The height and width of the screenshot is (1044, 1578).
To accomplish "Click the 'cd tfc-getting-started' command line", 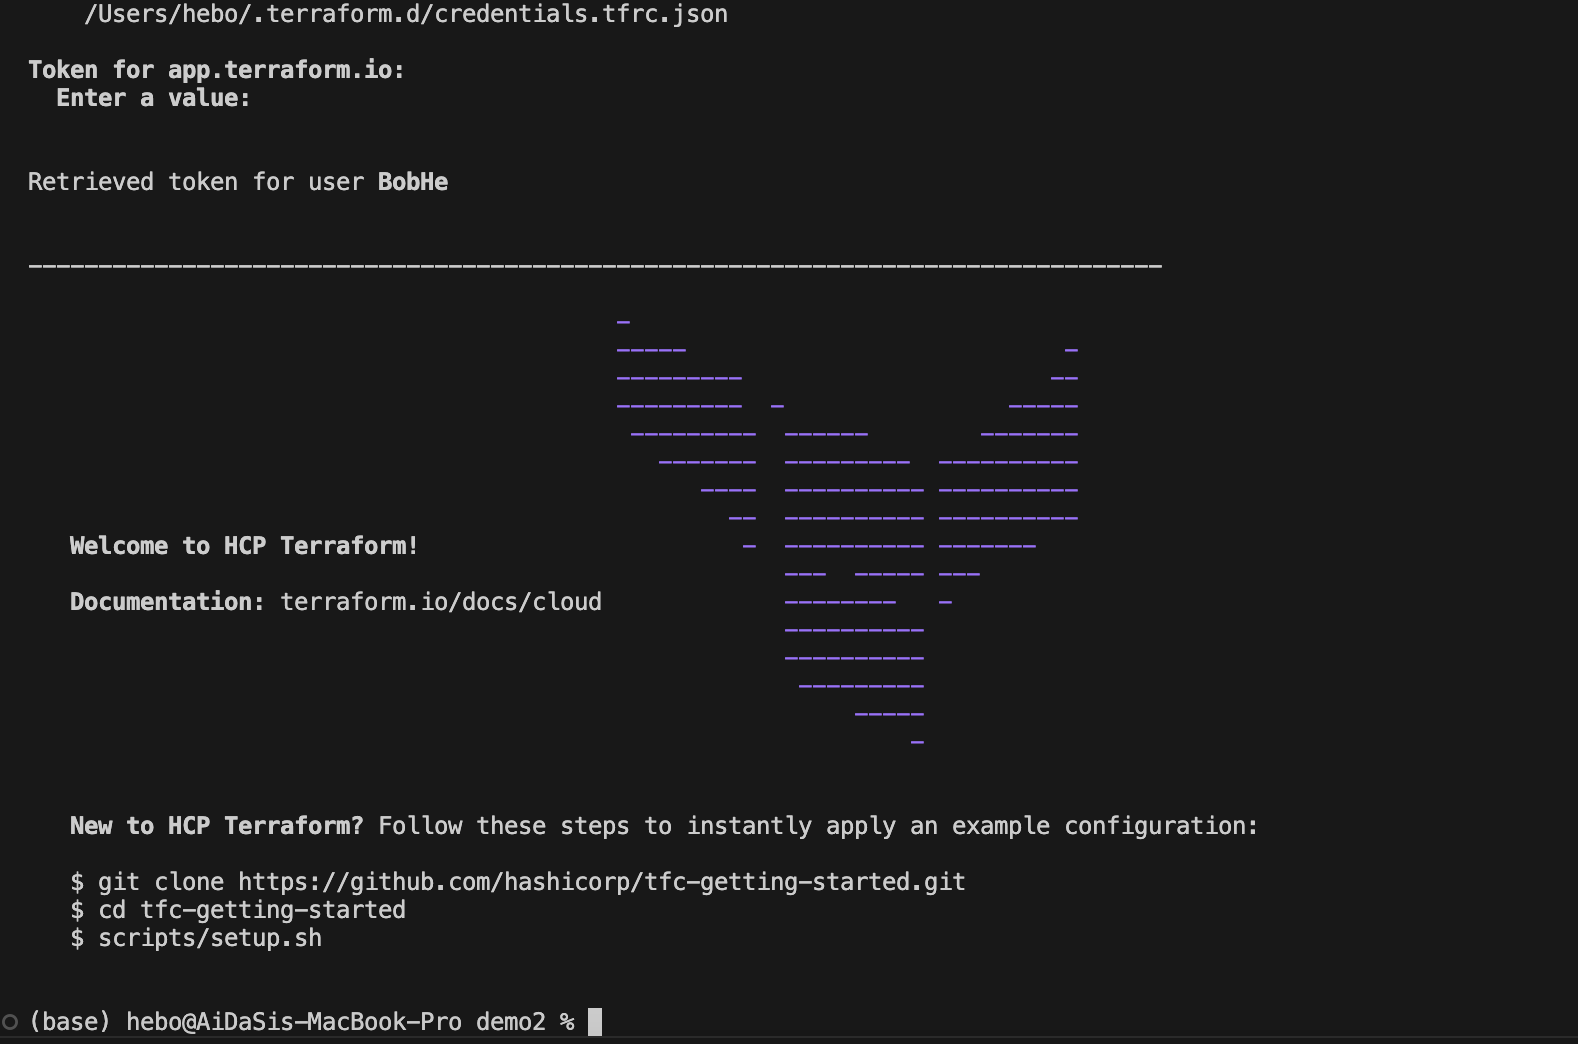I will (x=252, y=910).
